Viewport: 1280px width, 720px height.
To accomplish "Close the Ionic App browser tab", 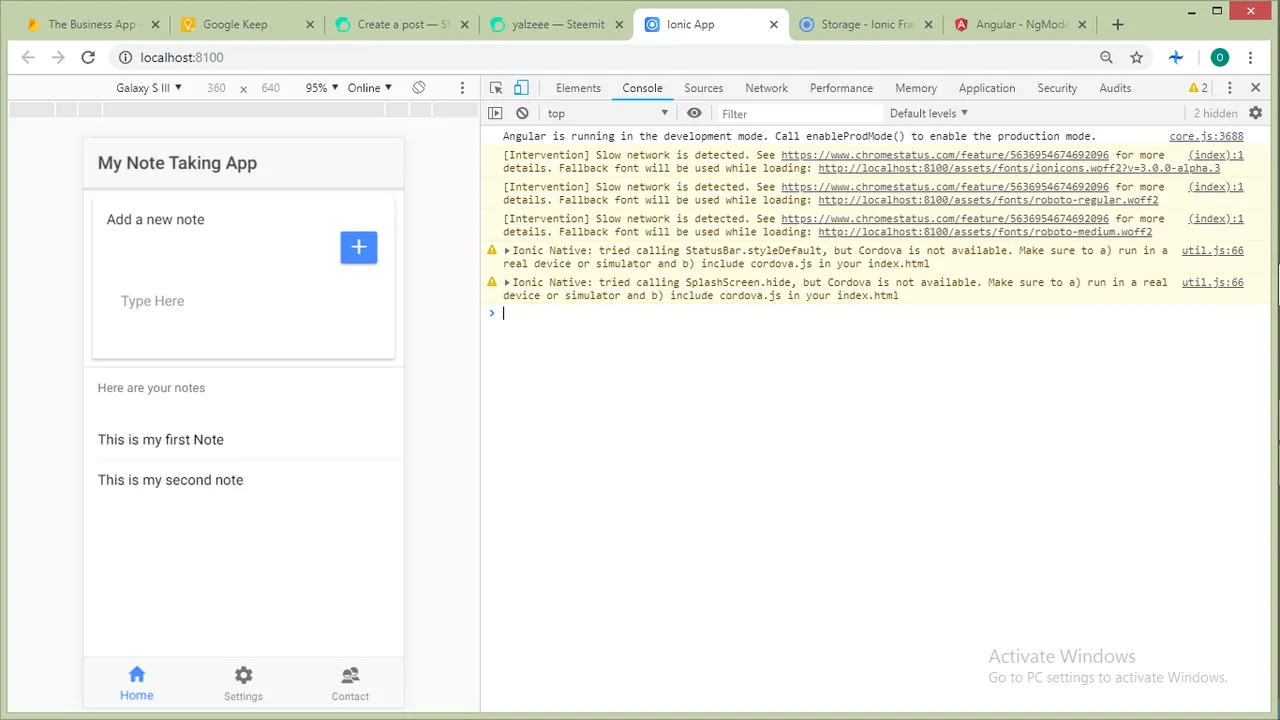I will [773, 24].
